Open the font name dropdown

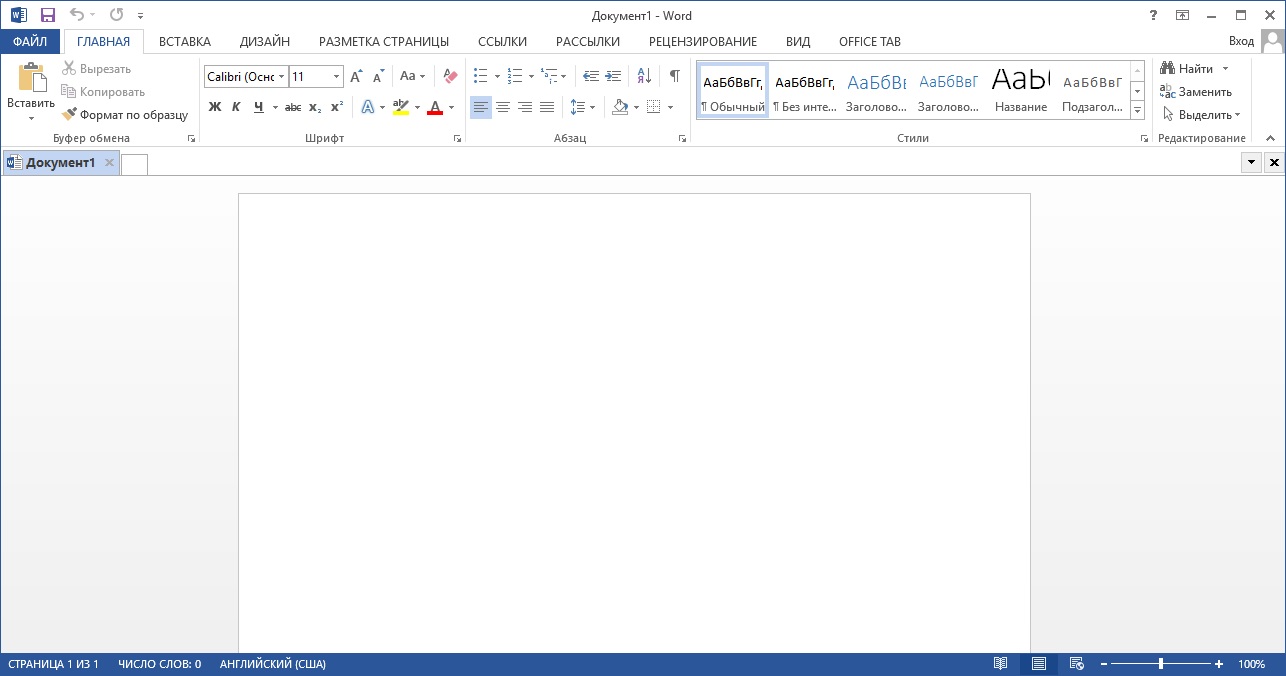(281, 76)
